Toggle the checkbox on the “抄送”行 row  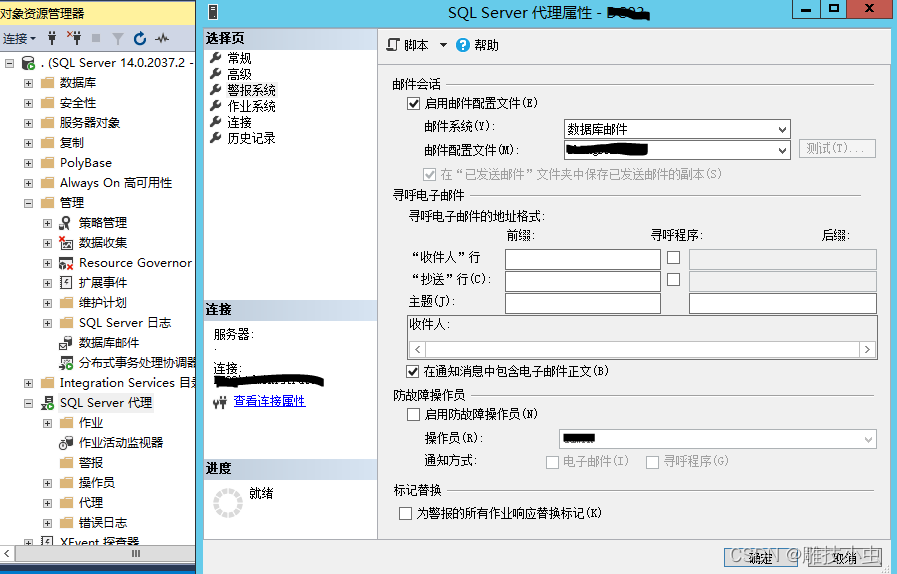coord(674,279)
